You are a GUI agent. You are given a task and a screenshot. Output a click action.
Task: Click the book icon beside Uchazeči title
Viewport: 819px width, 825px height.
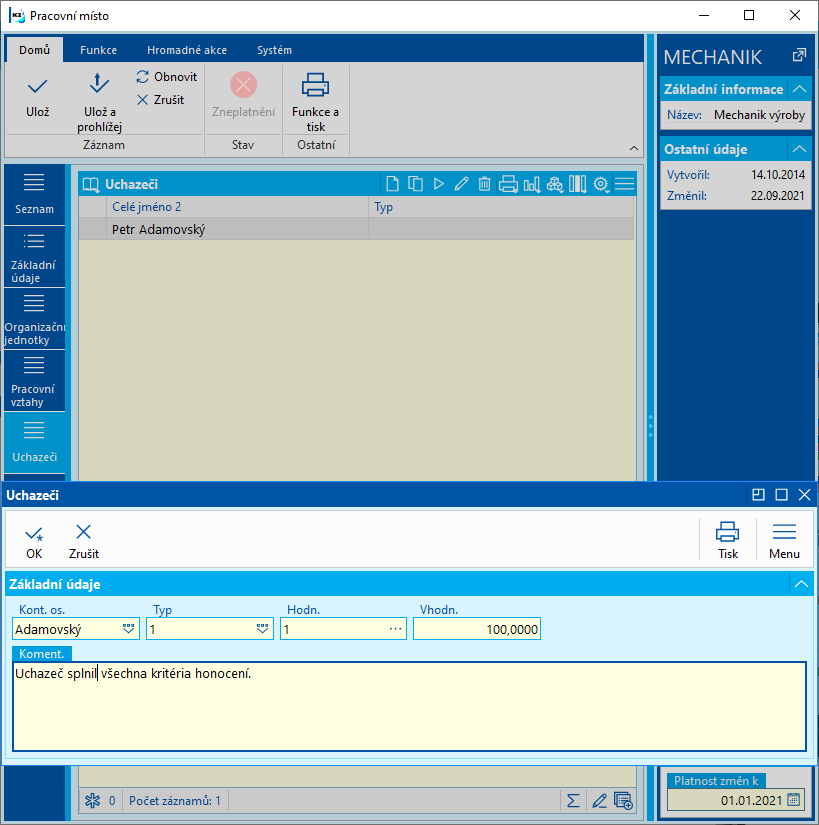coord(91,185)
